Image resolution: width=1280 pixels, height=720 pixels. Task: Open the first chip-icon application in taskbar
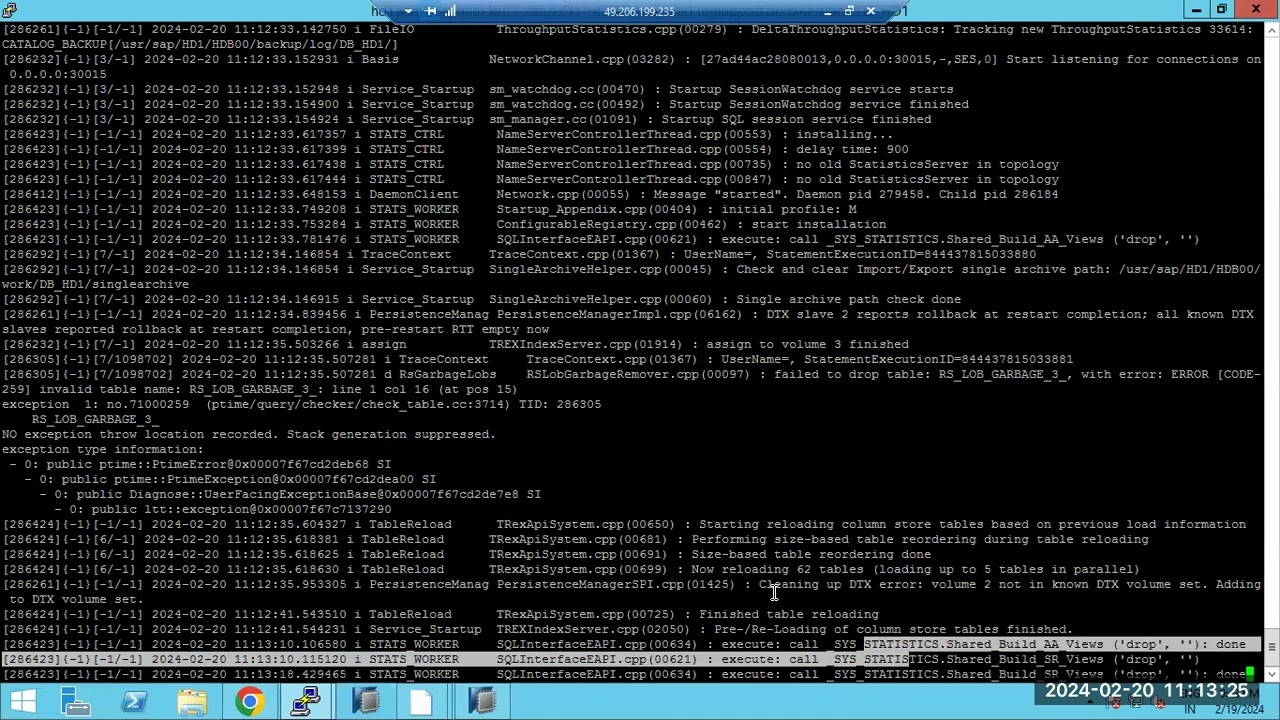click(365, 702)
